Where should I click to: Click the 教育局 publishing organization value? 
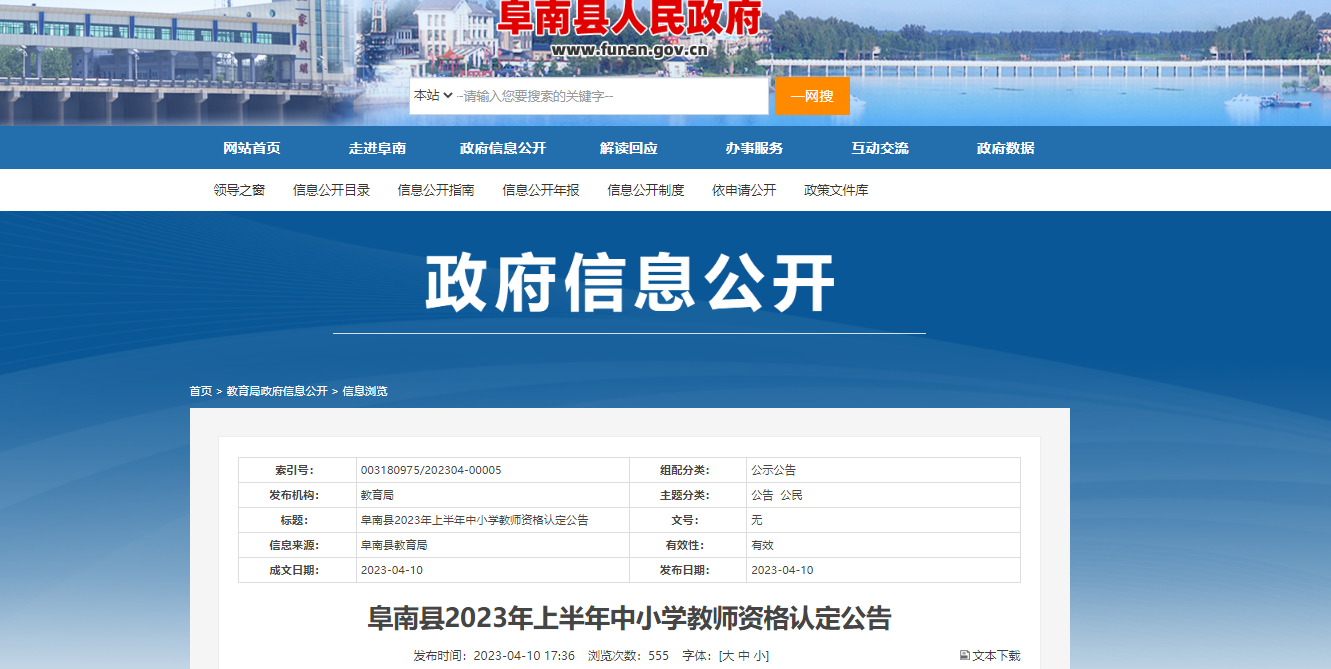pos(377,495)
